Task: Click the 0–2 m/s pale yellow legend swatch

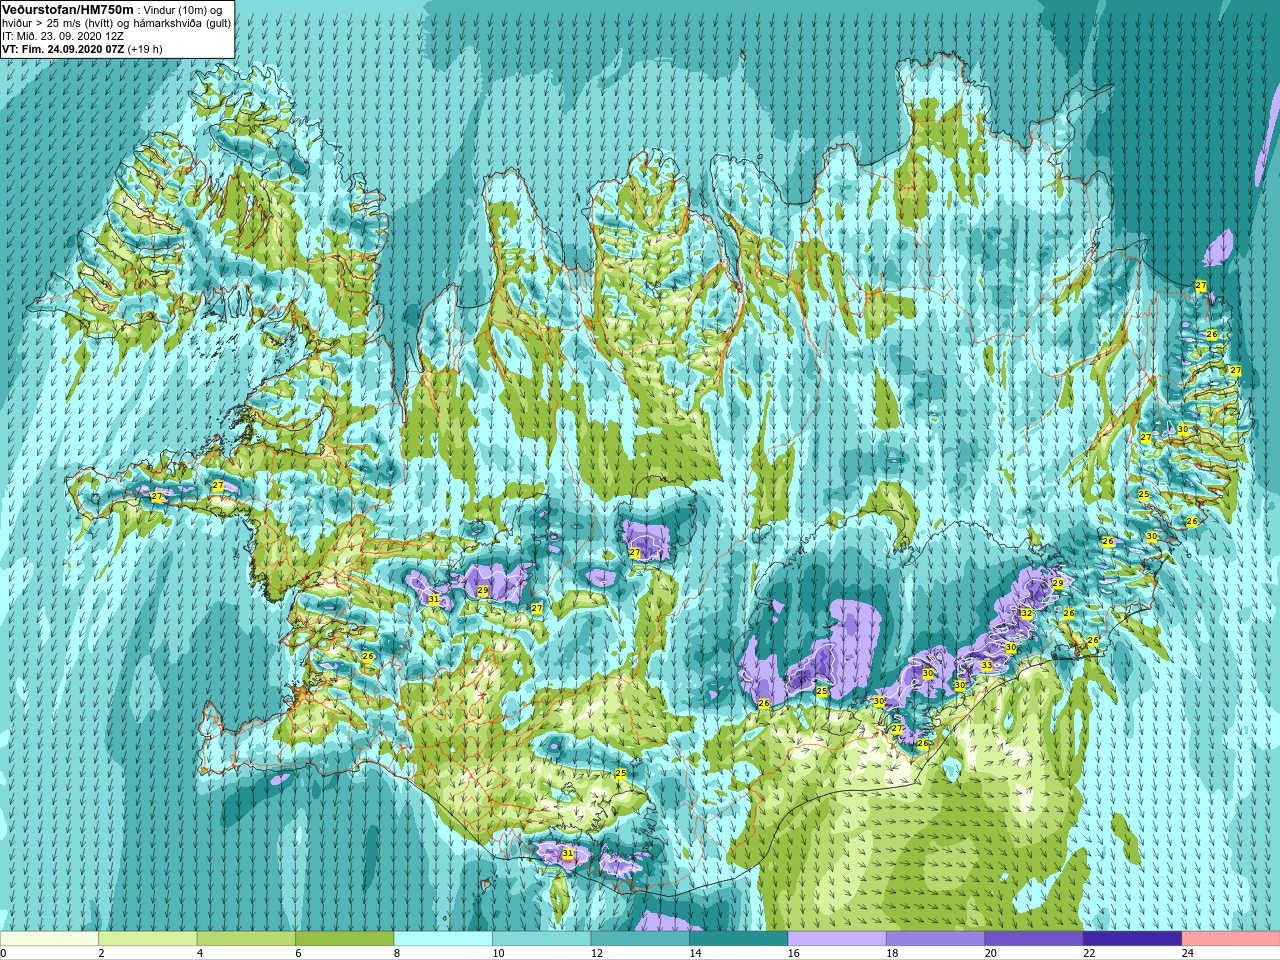Action: click(49, 939)
